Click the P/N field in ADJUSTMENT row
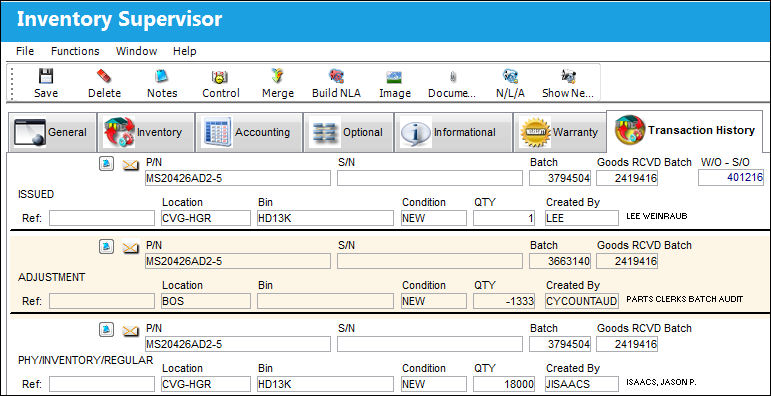 [x=238, y=261]
